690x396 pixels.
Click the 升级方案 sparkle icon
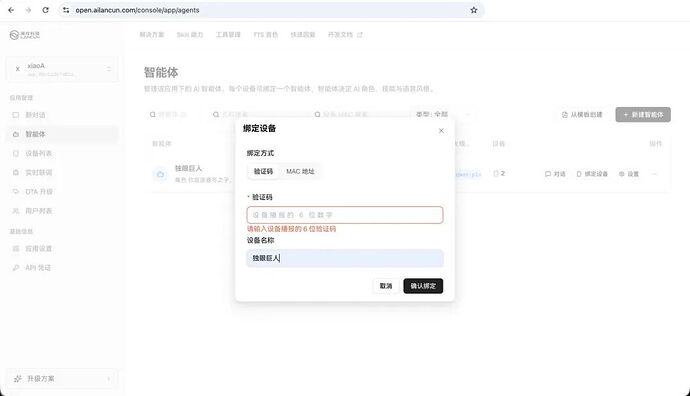point(18,378)
